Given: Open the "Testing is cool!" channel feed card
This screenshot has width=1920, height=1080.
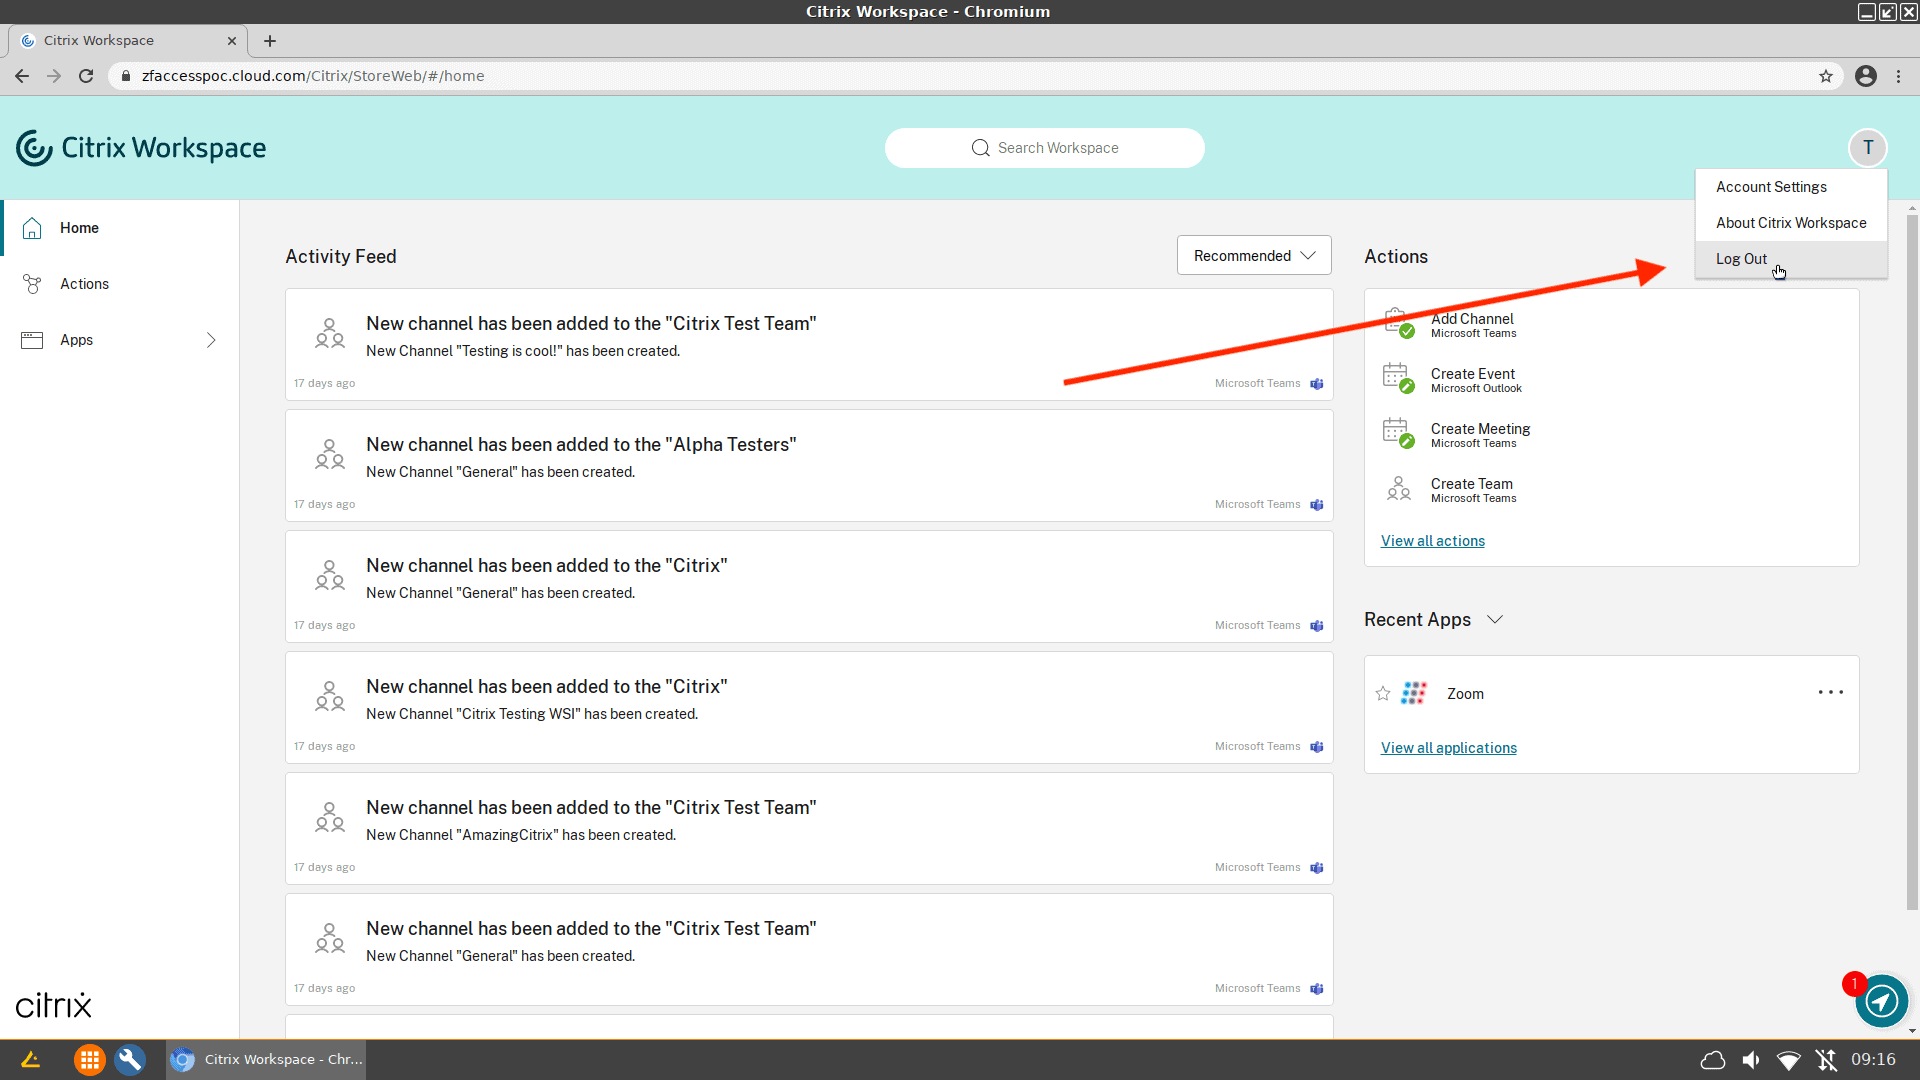Looking at the screenshot, I should [x=809, y=345].
